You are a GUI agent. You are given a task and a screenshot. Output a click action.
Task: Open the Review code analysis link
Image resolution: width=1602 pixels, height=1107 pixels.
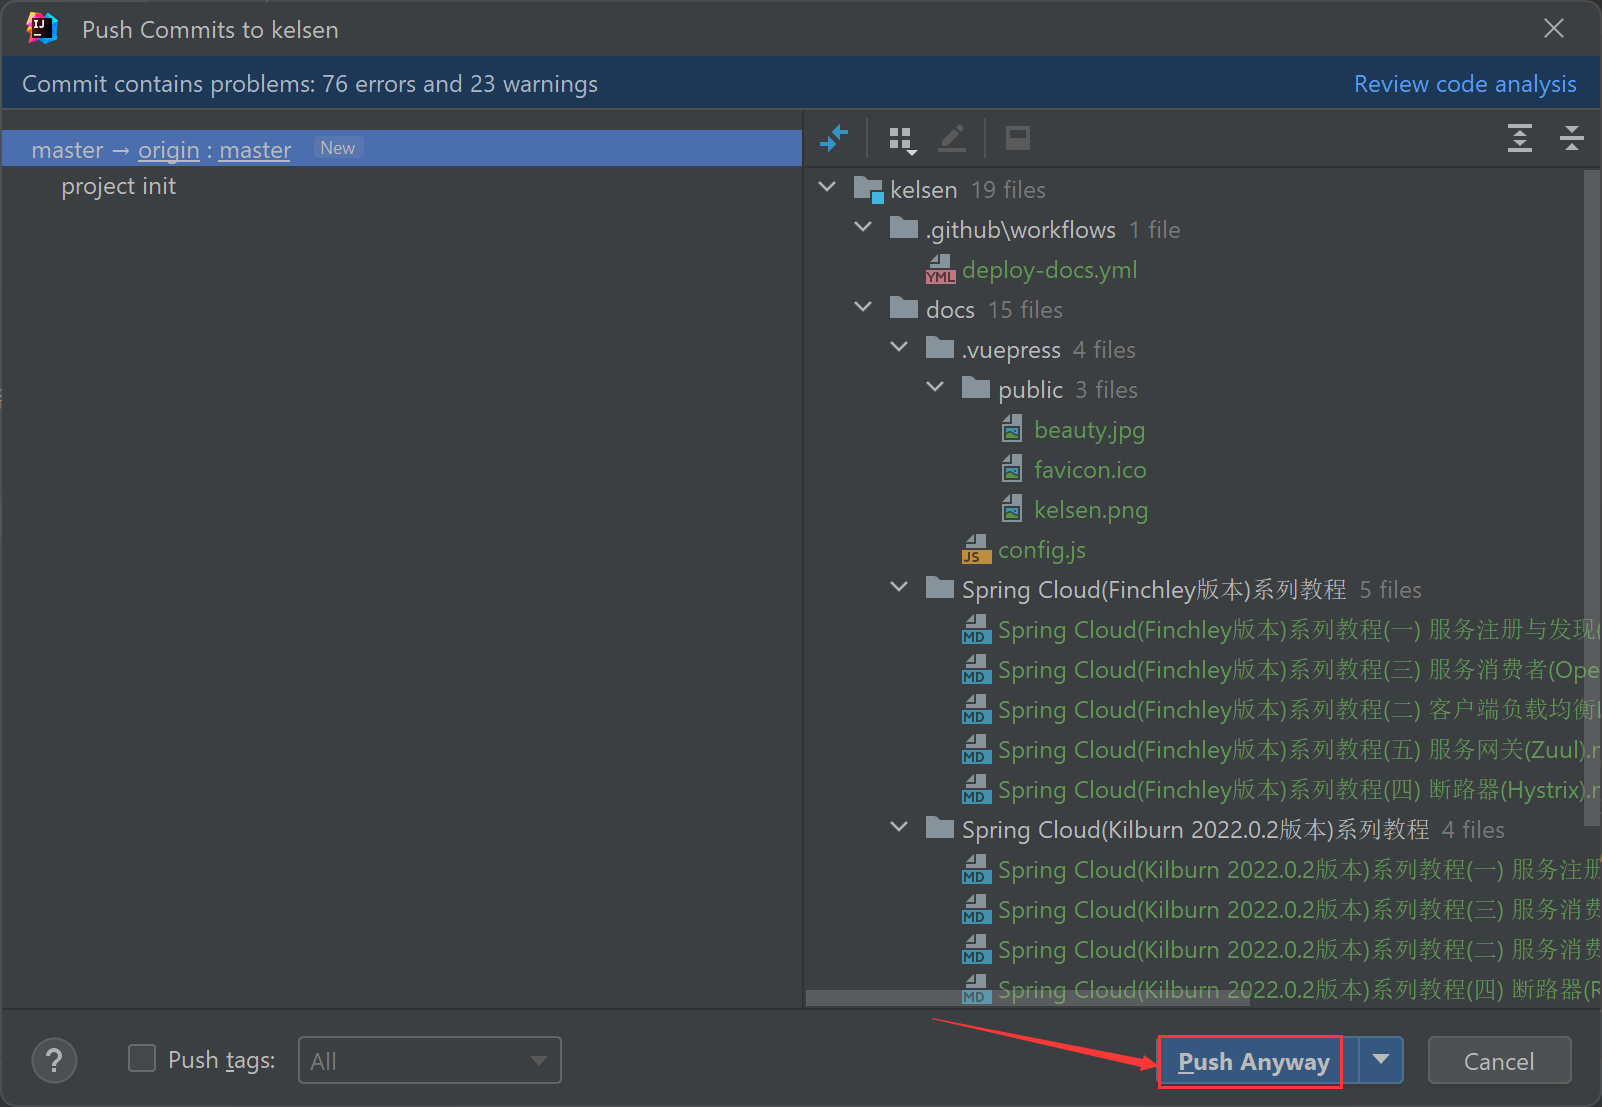tap(1464, 84)
